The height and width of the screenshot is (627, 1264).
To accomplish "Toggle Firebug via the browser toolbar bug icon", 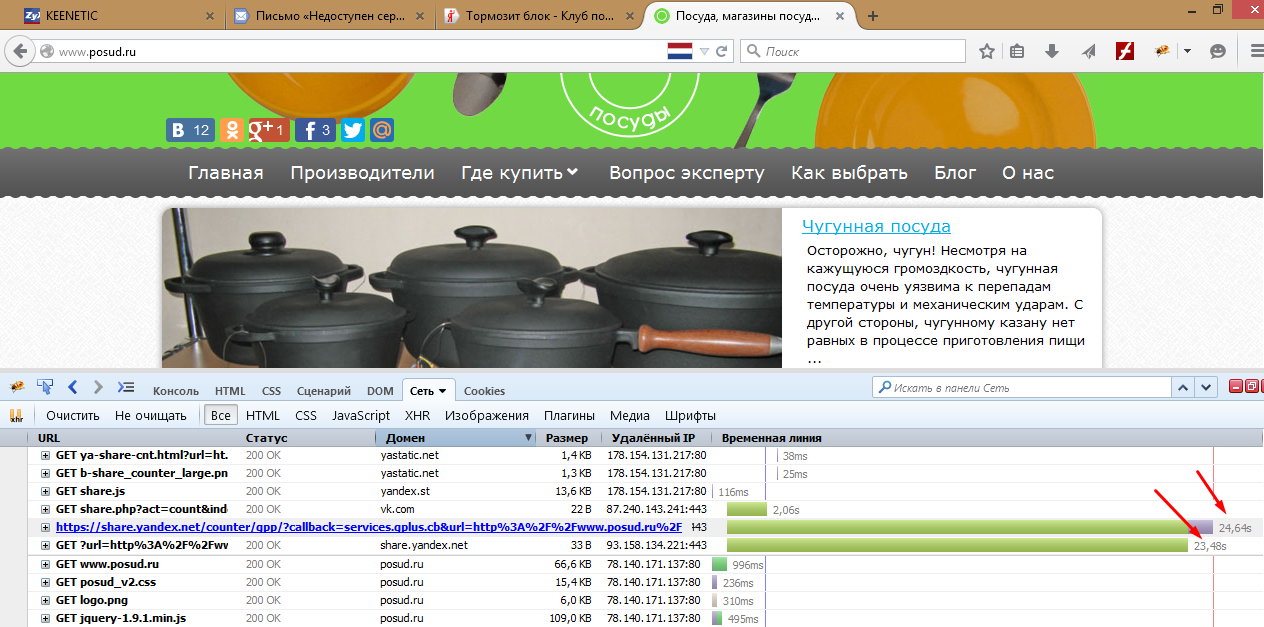I will point(1162,51).
